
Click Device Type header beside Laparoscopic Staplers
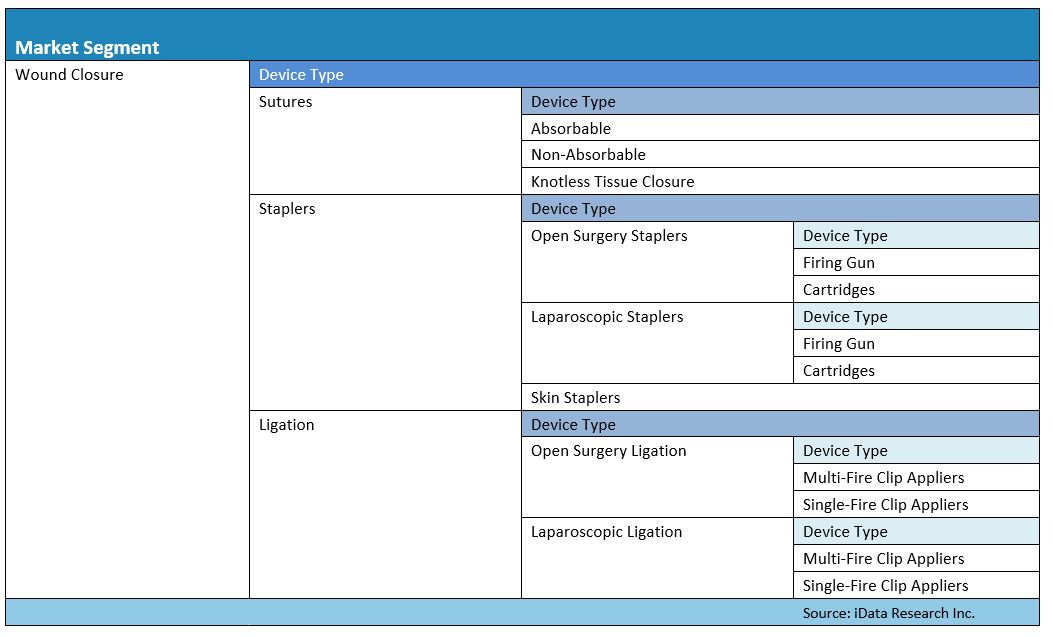(x=917, y=316)
